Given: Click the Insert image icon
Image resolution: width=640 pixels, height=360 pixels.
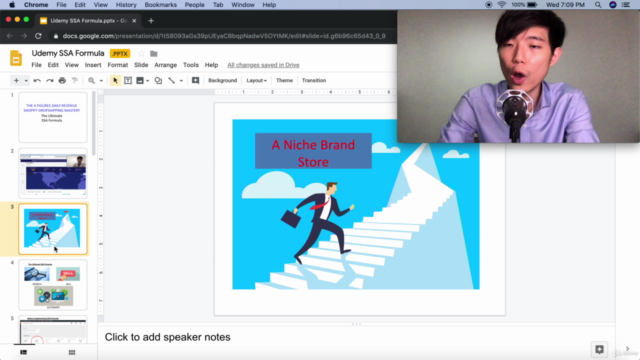Looking at the screenshot, I should click(140, 80).
